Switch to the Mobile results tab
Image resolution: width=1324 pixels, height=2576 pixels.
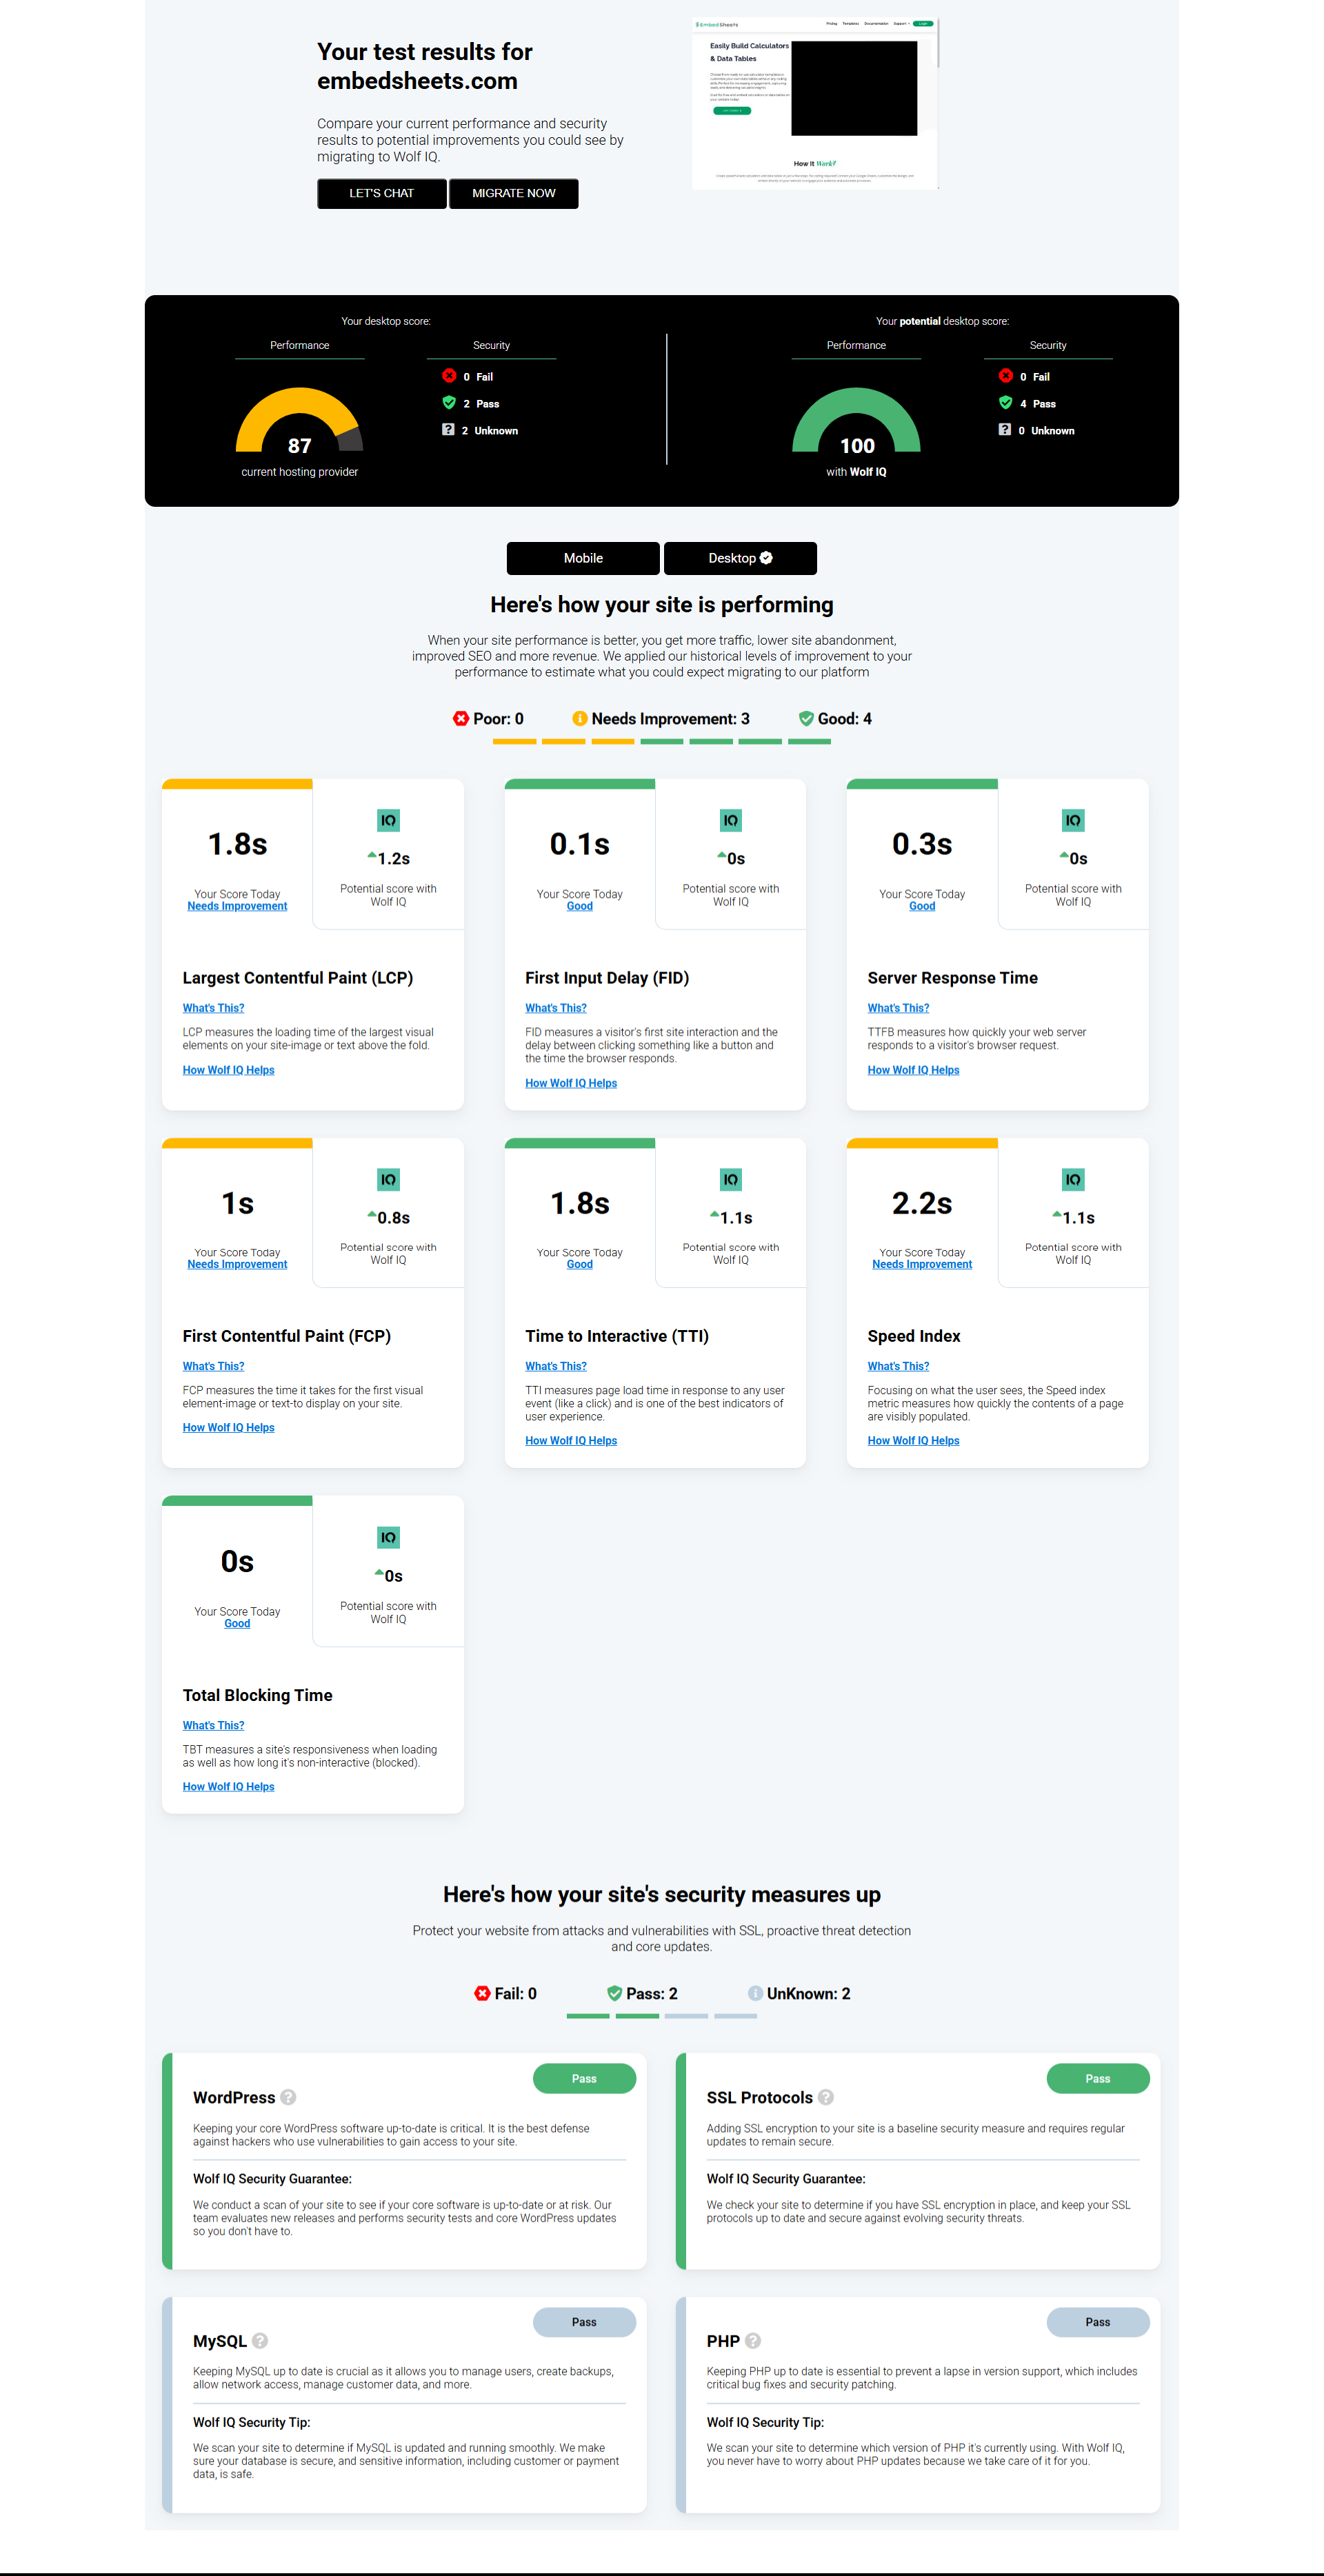[583, 558]
